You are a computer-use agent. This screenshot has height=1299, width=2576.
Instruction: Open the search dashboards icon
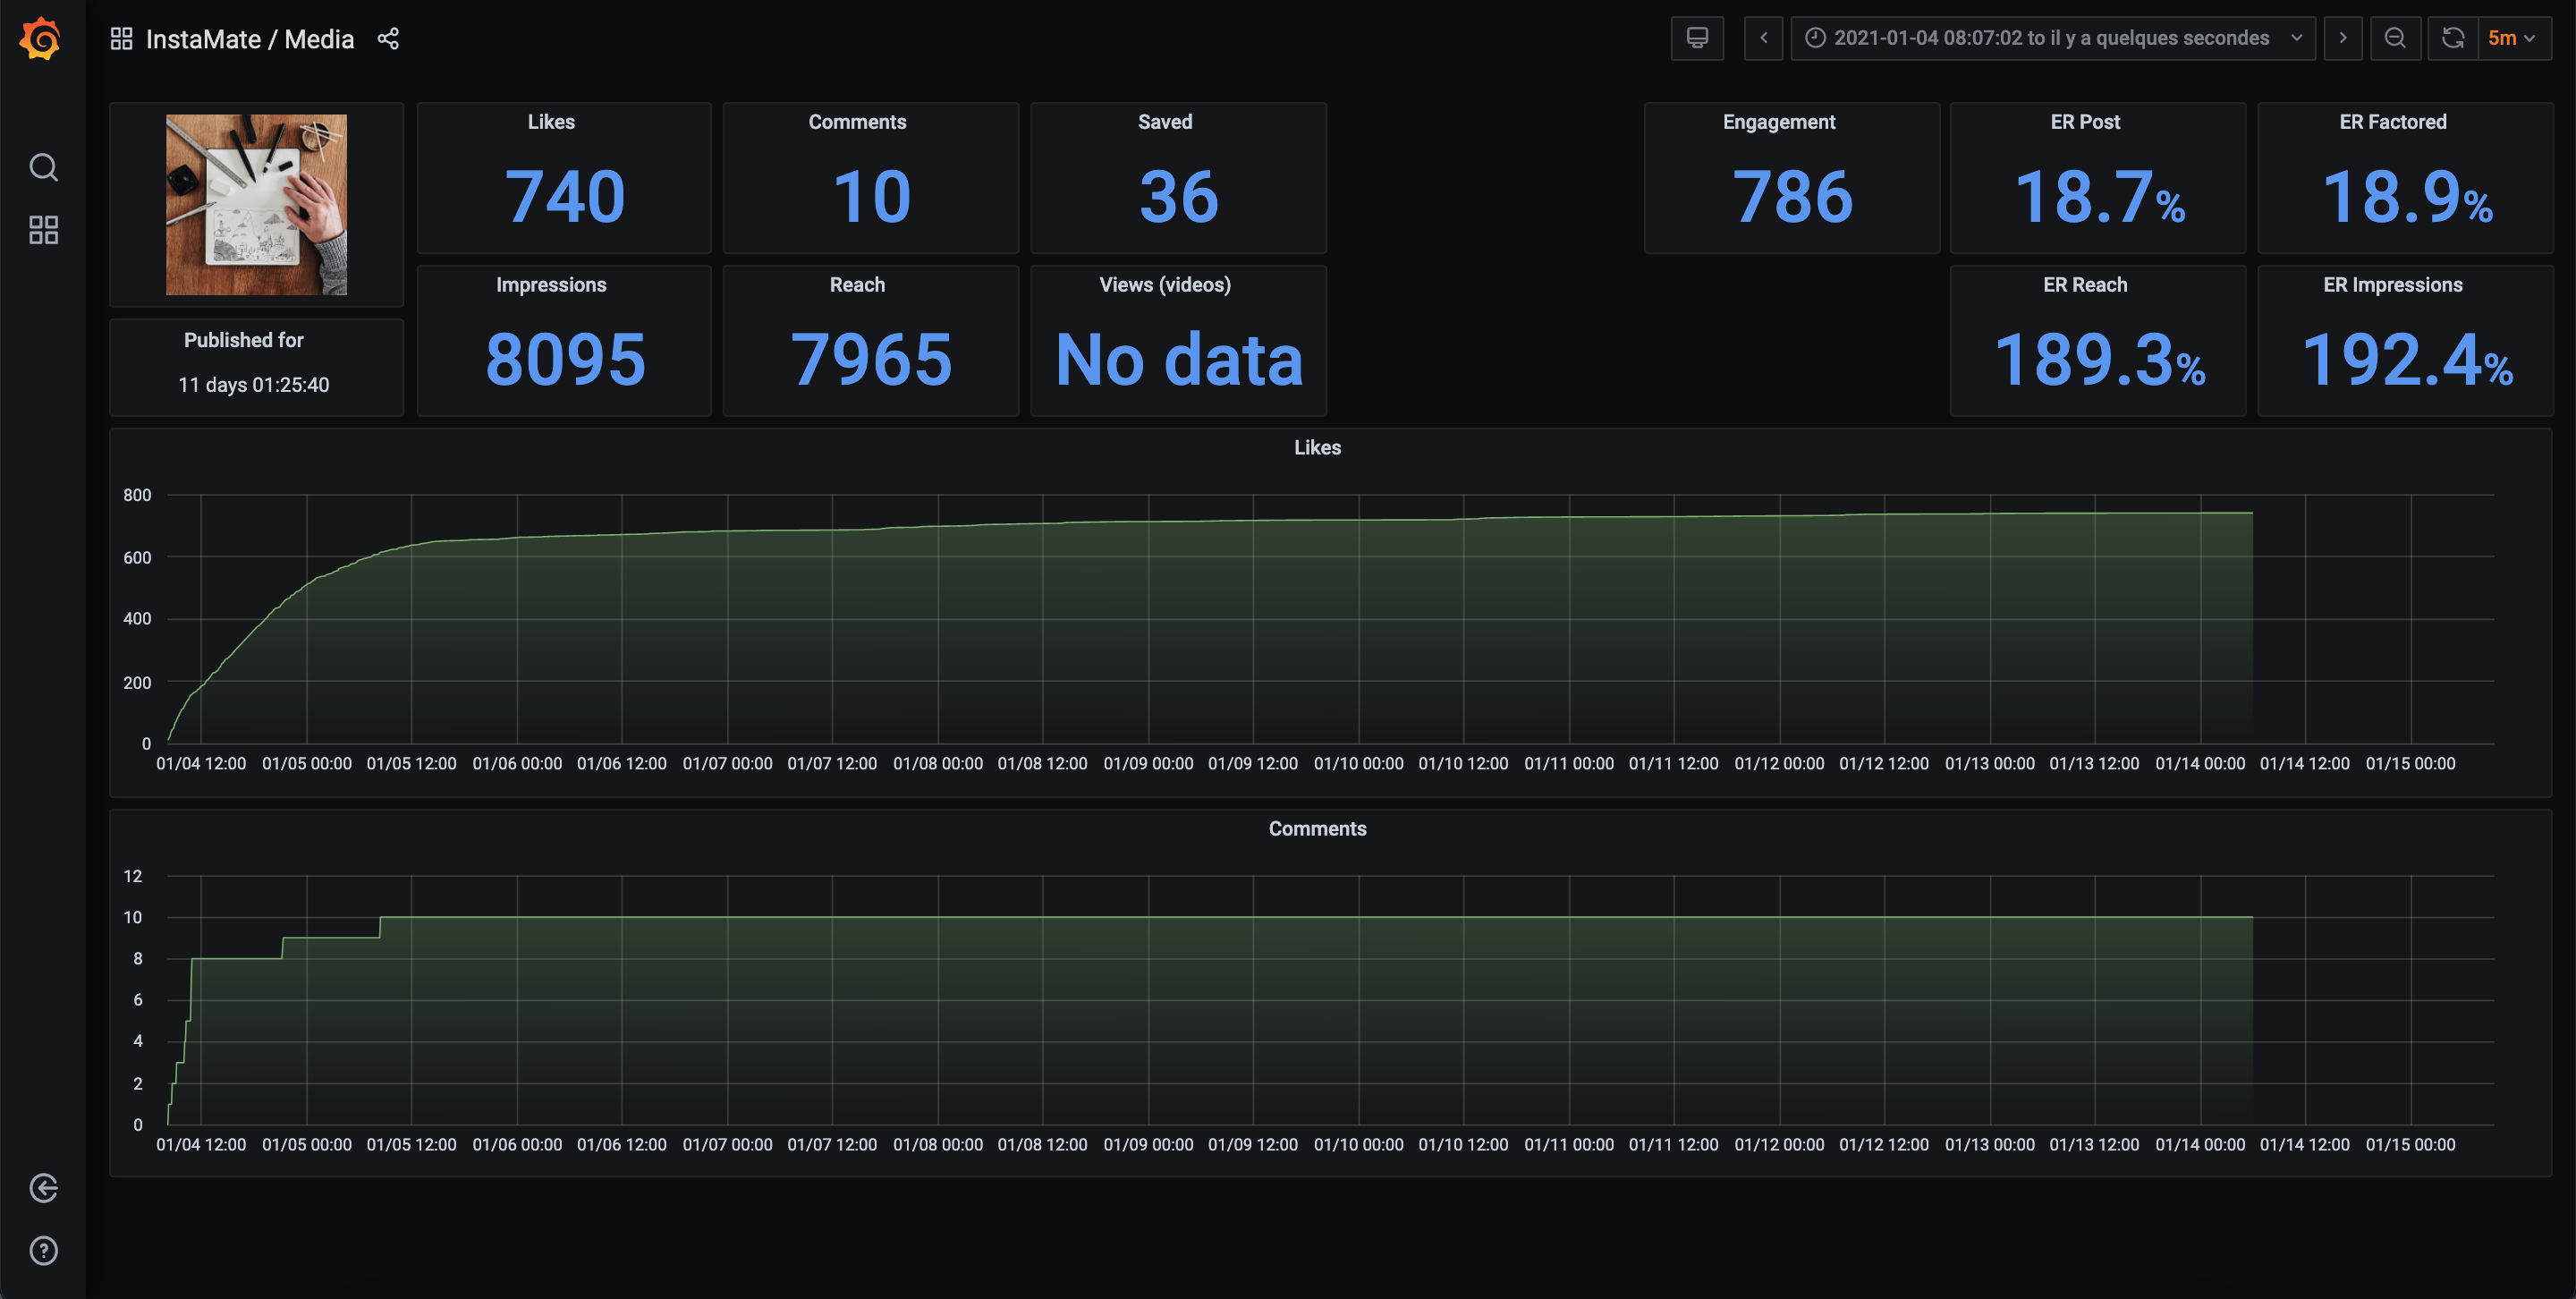coord(43,167)
